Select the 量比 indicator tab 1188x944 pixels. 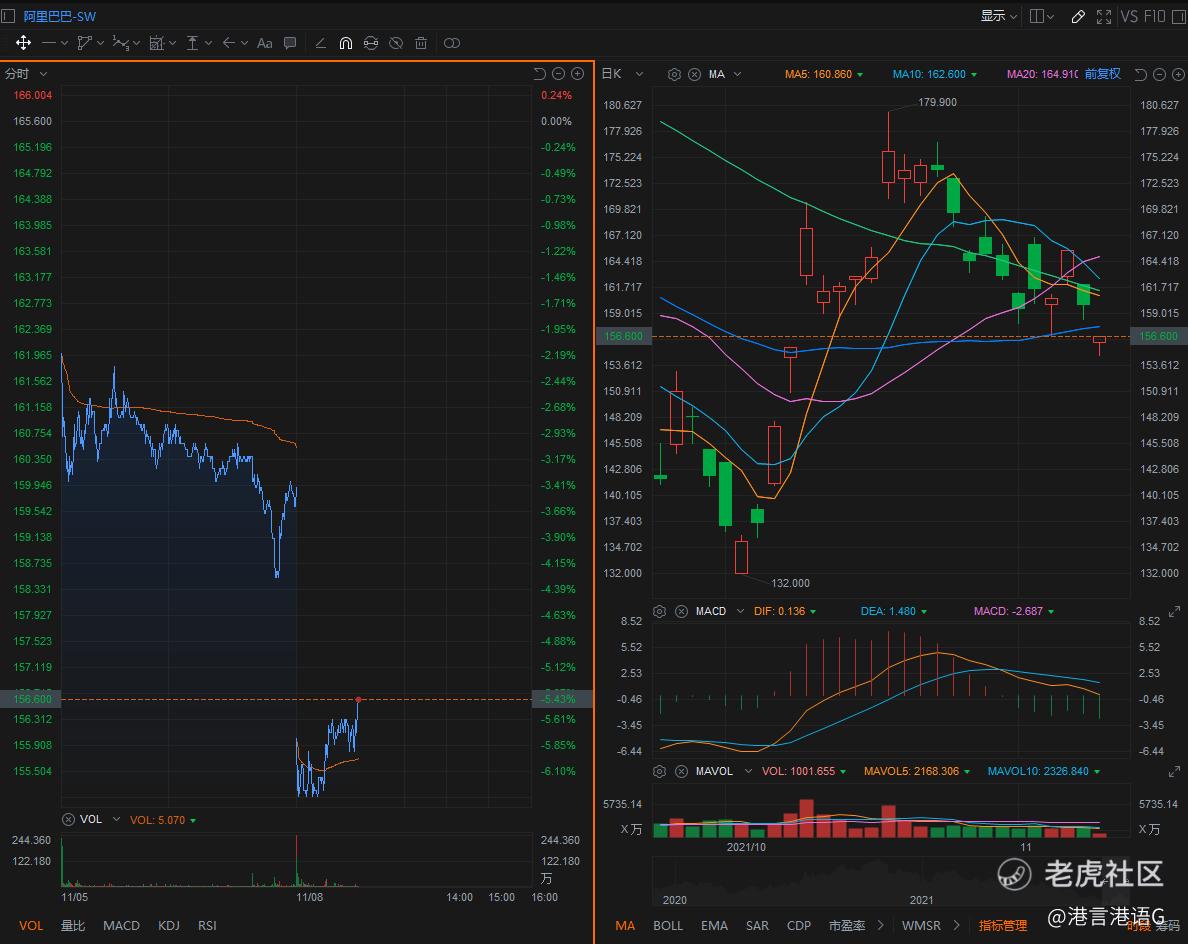[73, 925]
